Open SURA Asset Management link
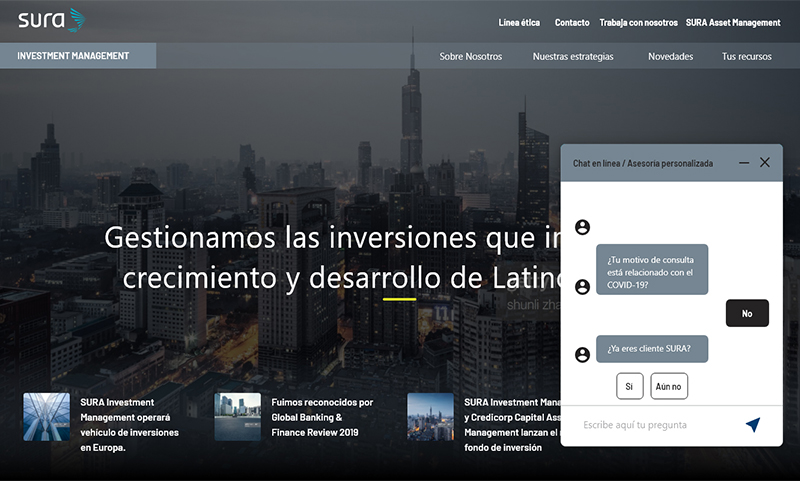 click(733, 22)
